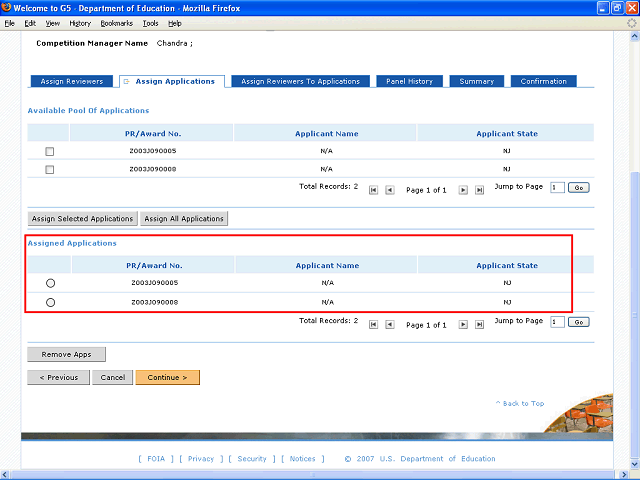
Task: Go to previous page in Available Pool pagination
Action: pyautogui.click(x=390, y=189)
